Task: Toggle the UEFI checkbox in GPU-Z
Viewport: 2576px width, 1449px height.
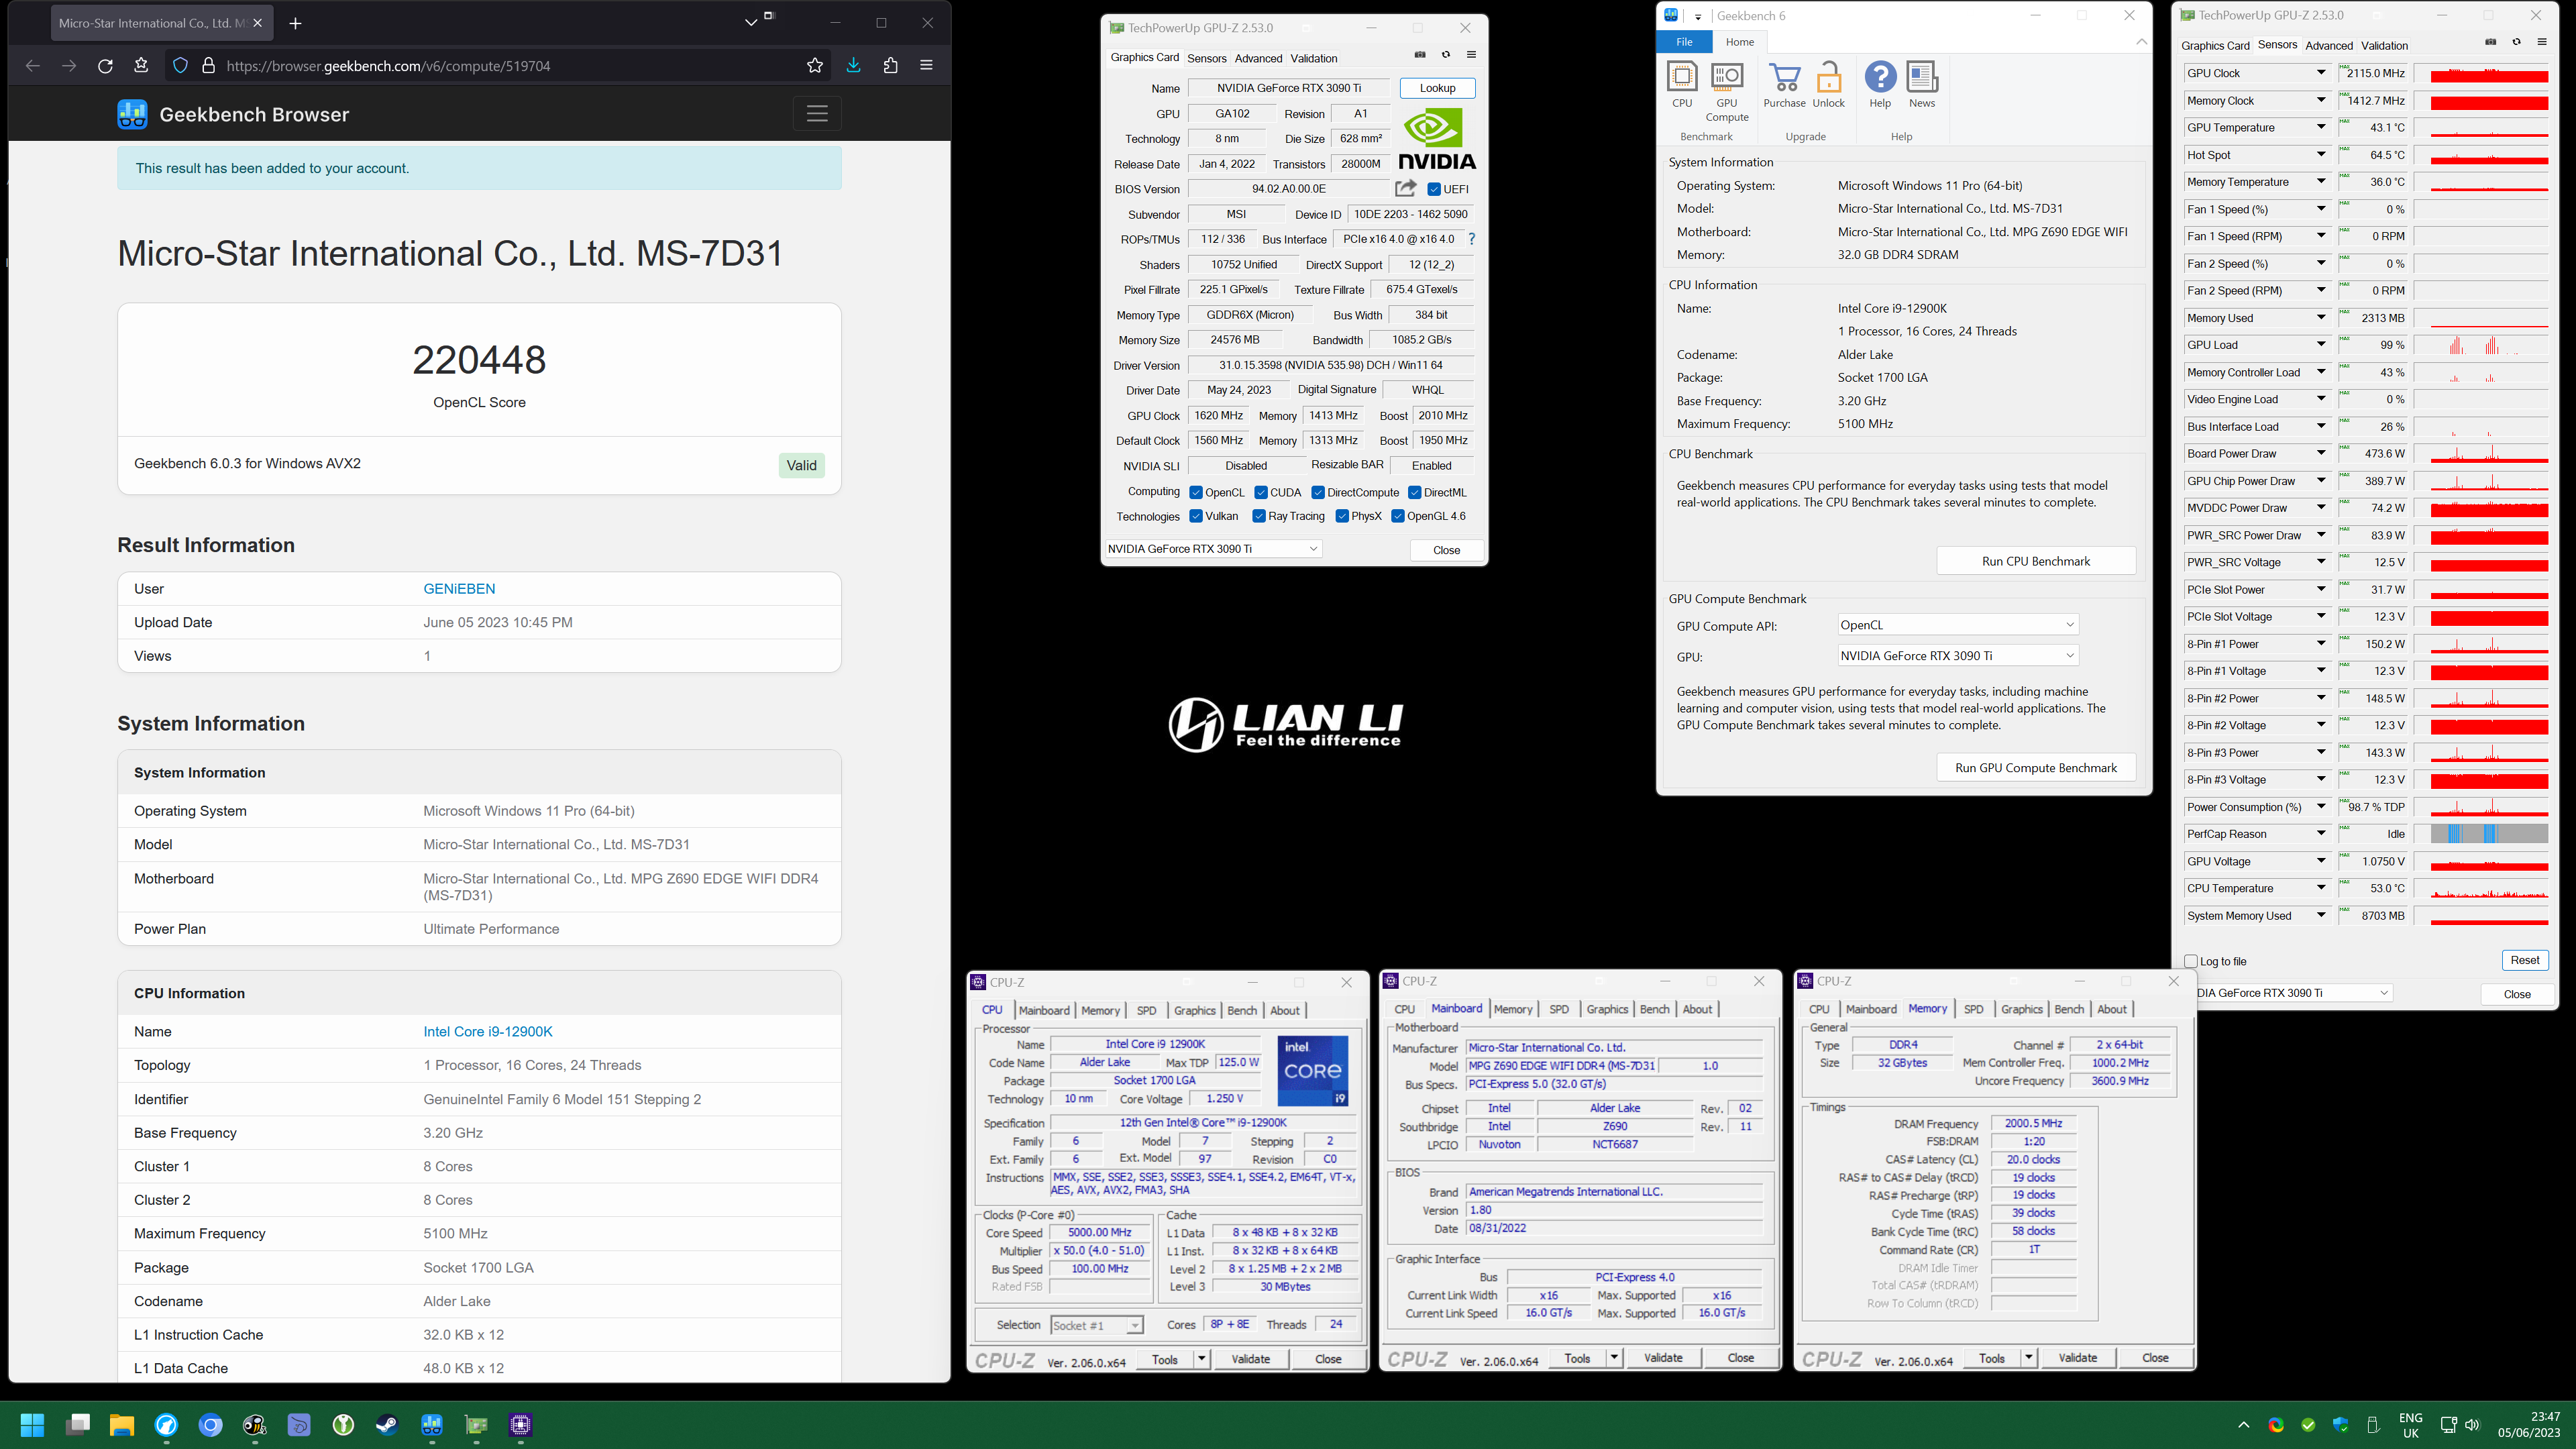Action: pyautogui.click(x=1434, y=189)
